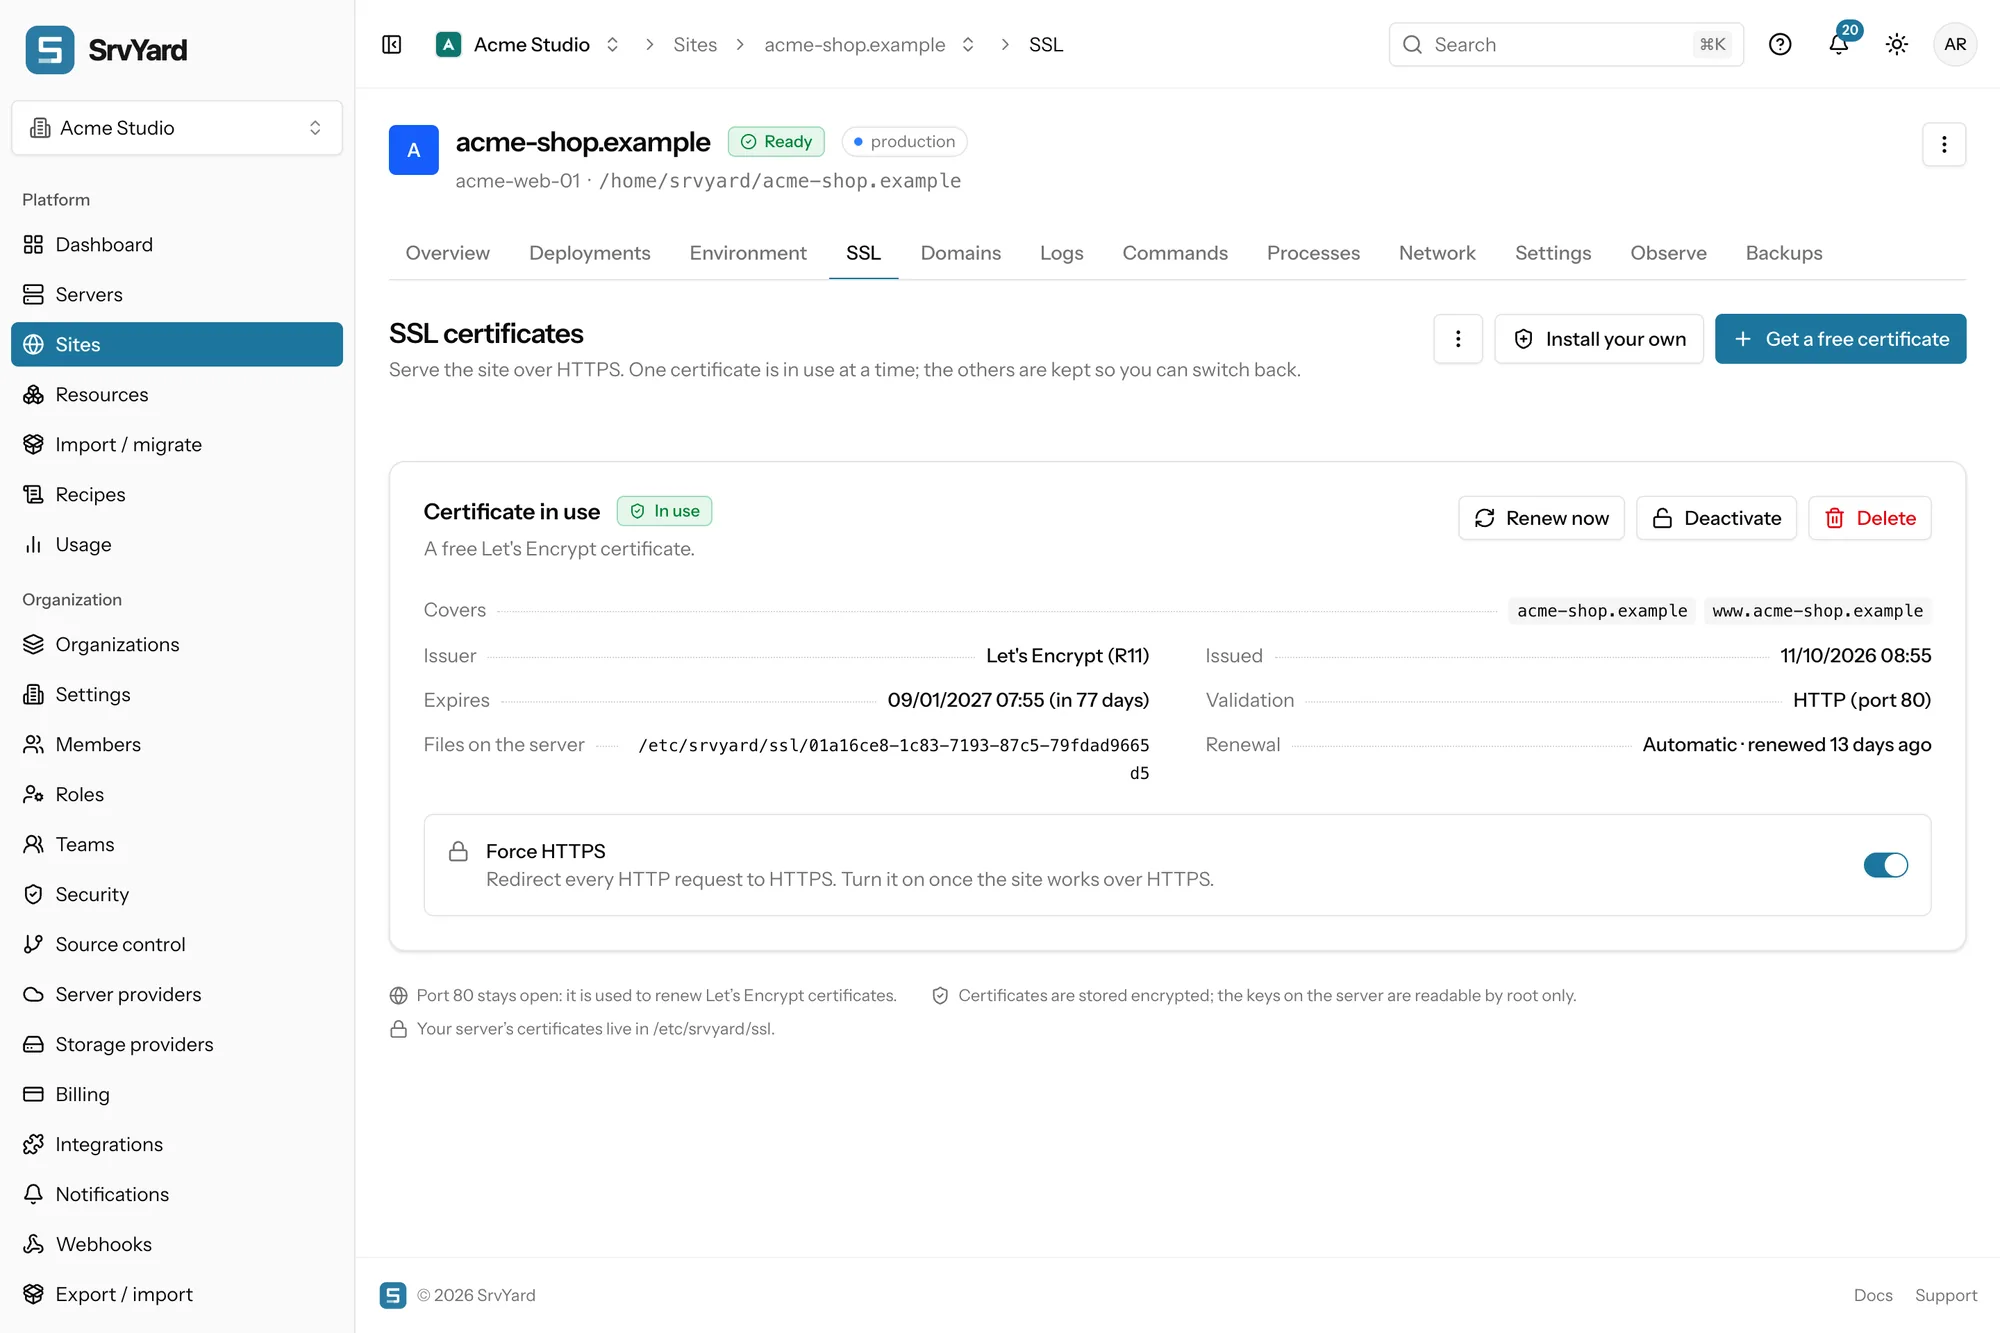Switch to the Environment tab
2000x1333 pixels.
tap(748, 254)
